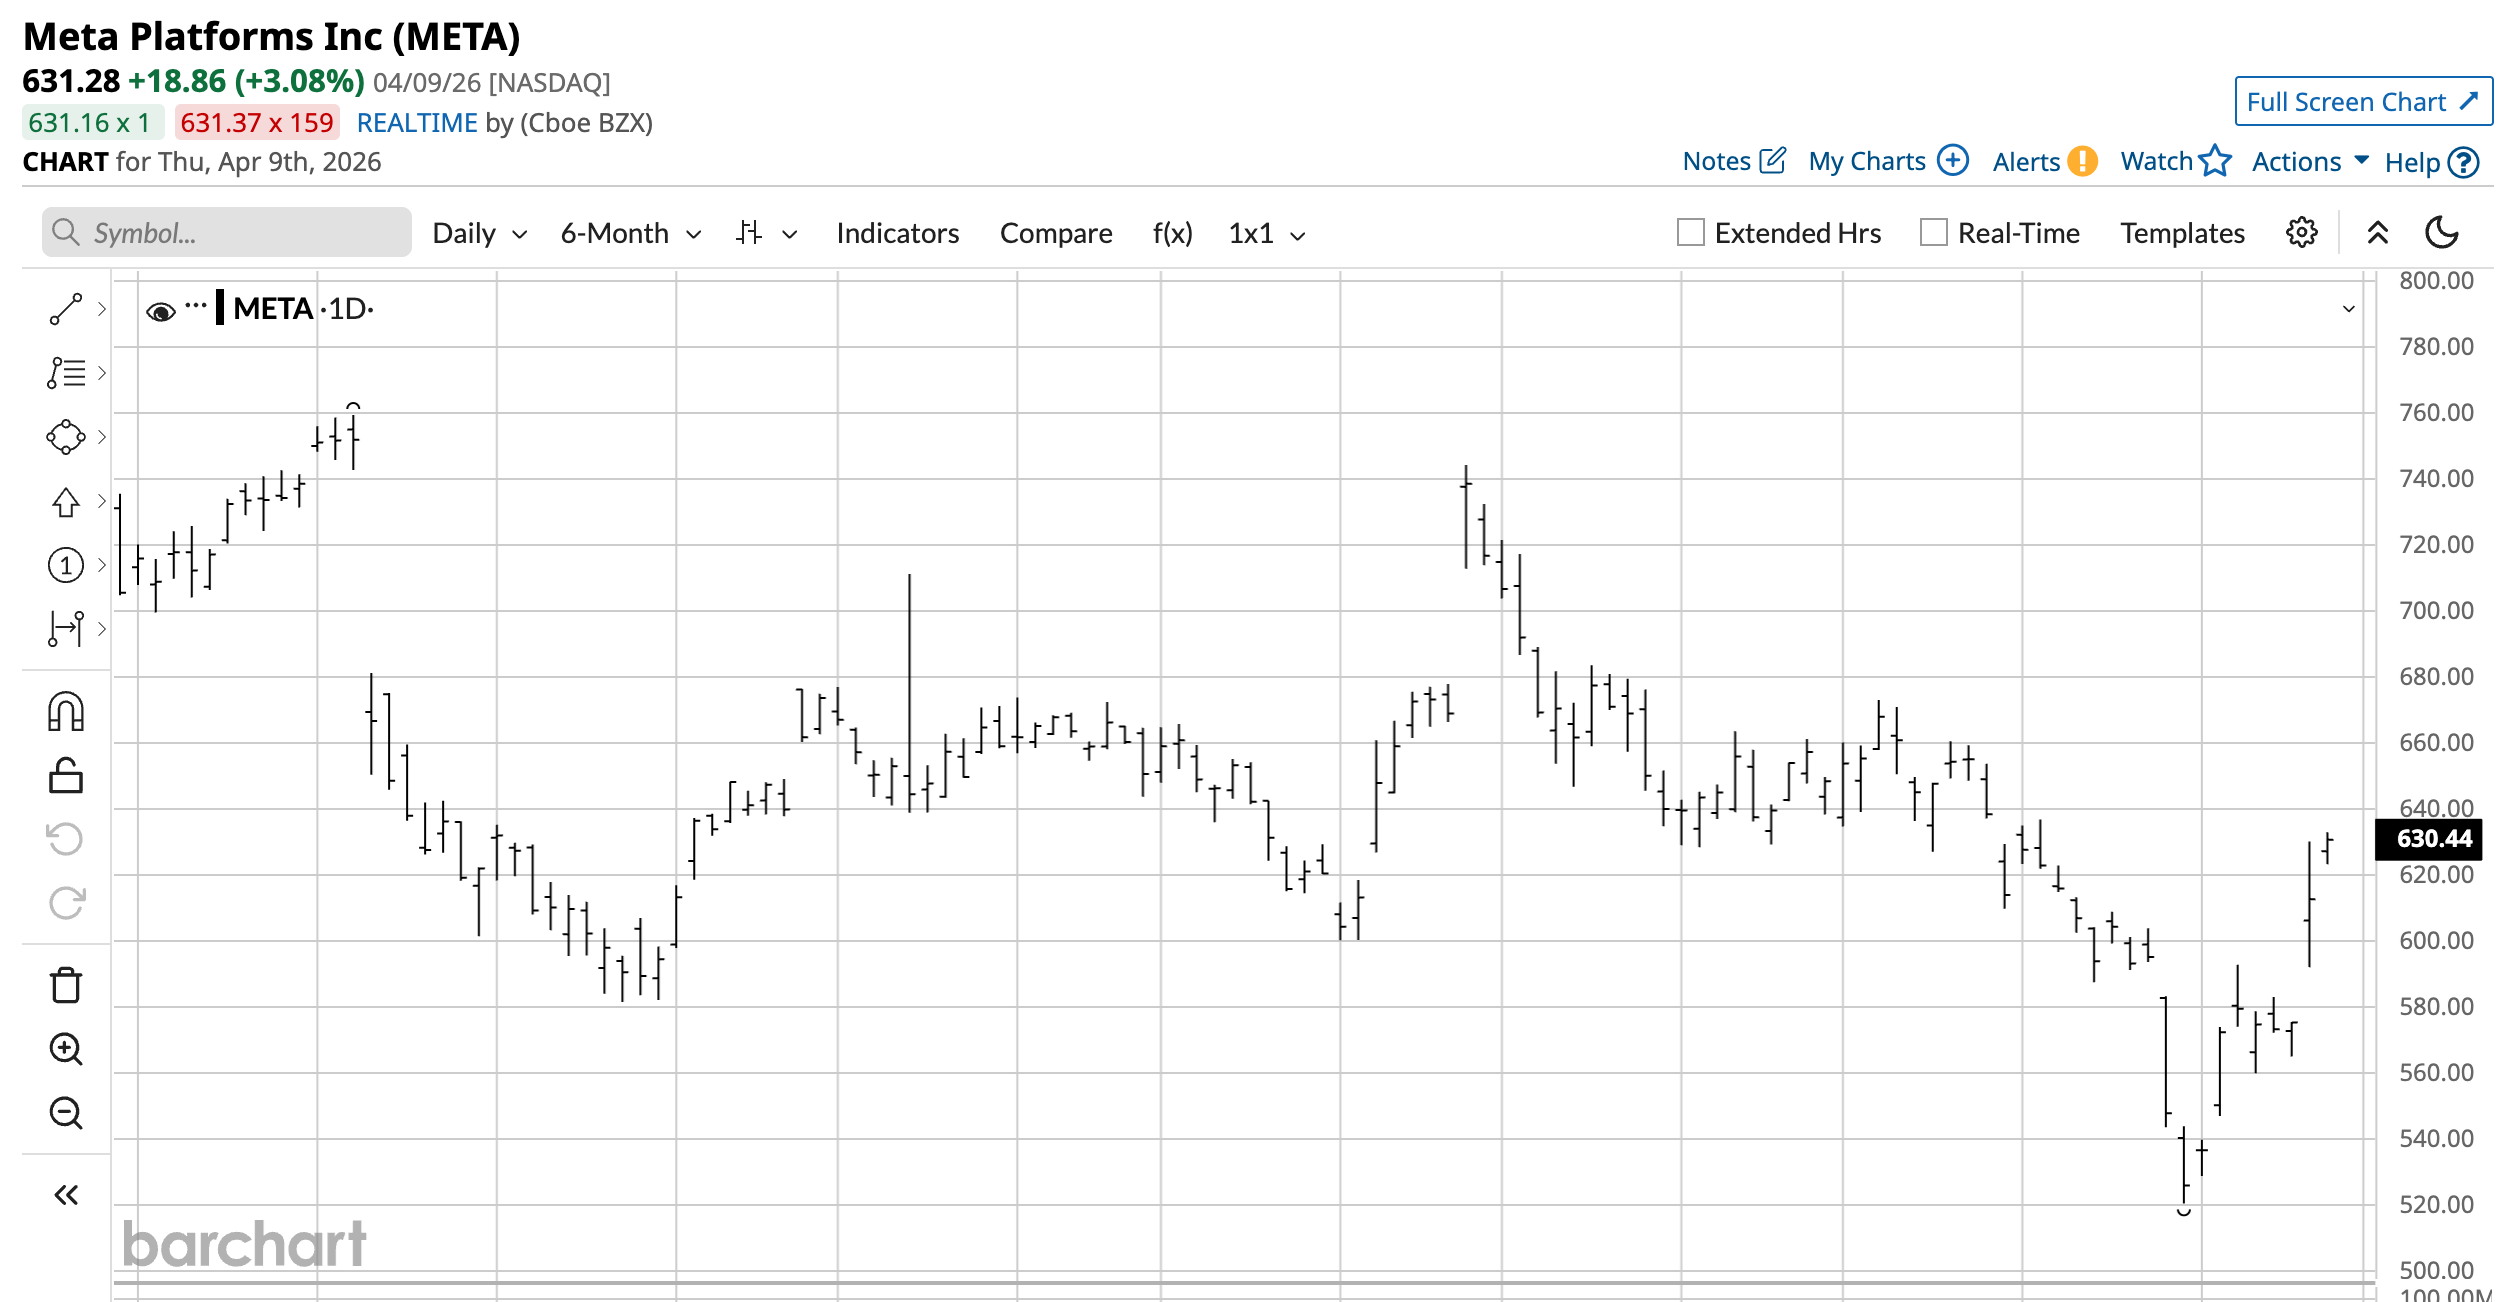
Task: Collapse the drawing toolbar double arrow
Action: pyautogui.click(x=66, y=1194)
